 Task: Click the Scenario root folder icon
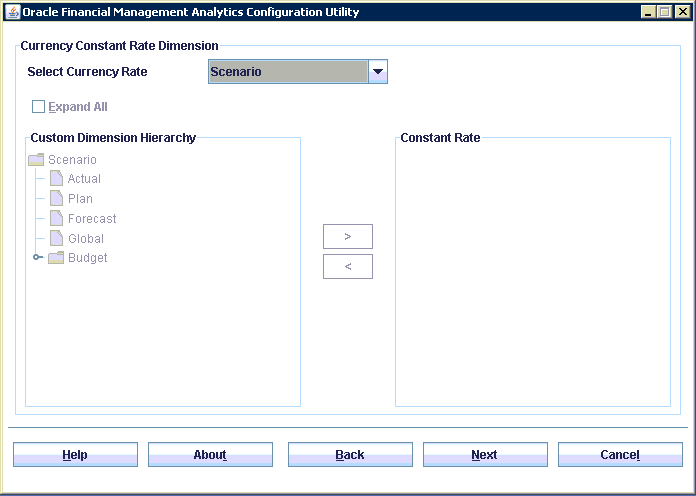click(36, 159)
